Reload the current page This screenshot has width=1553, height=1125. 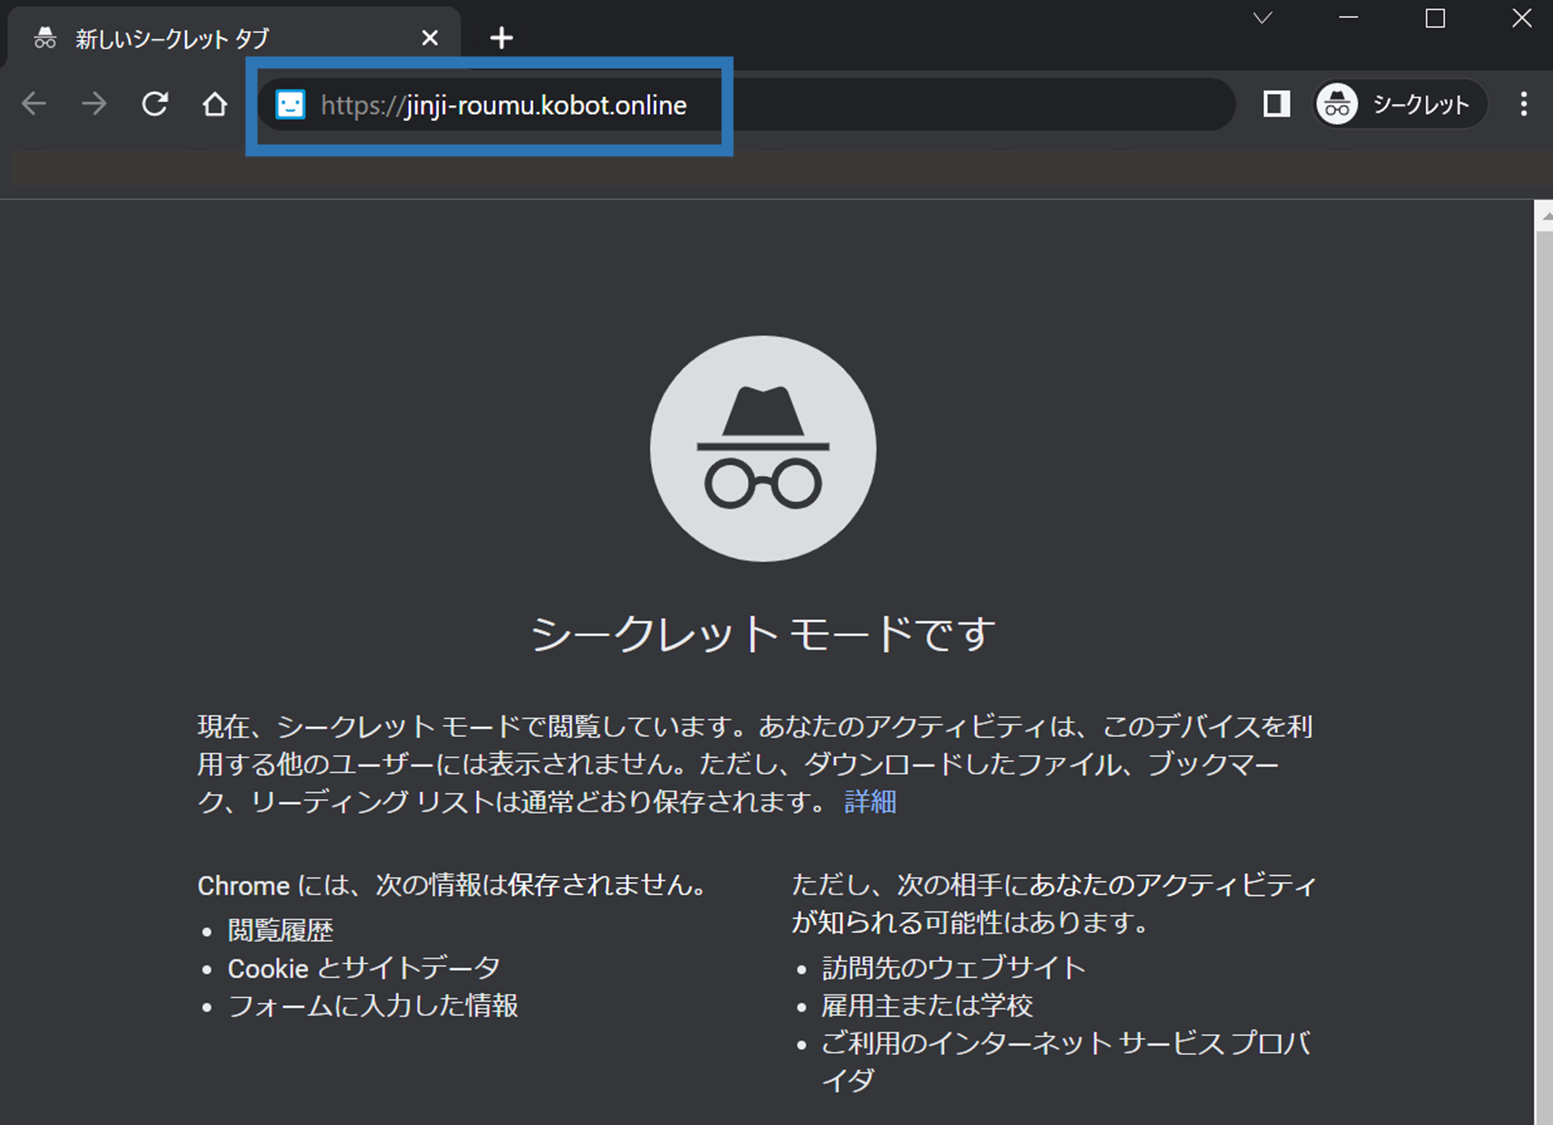coord(155,104)
